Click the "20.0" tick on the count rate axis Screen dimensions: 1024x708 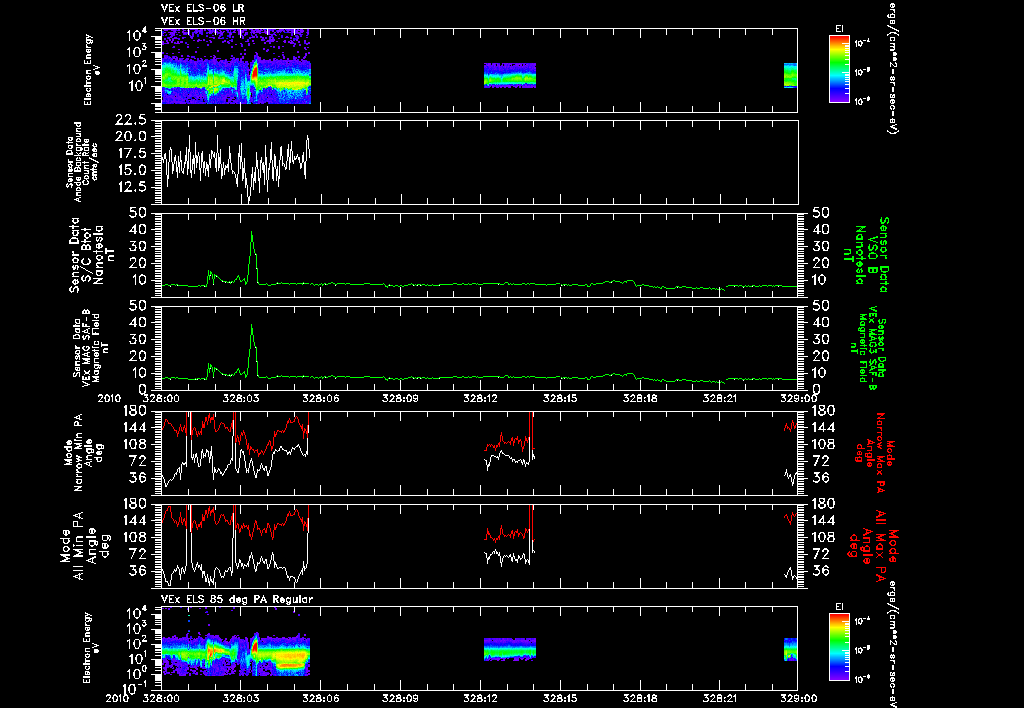tap(129, 137)
